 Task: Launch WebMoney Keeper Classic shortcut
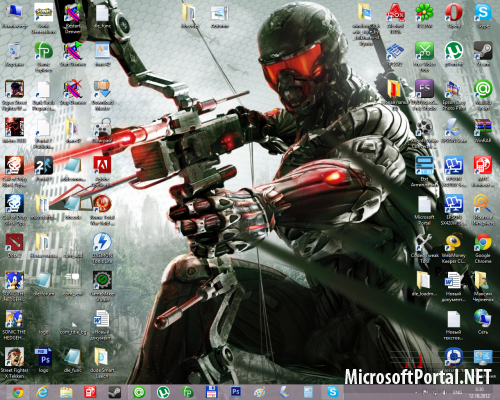pos(454,247)
